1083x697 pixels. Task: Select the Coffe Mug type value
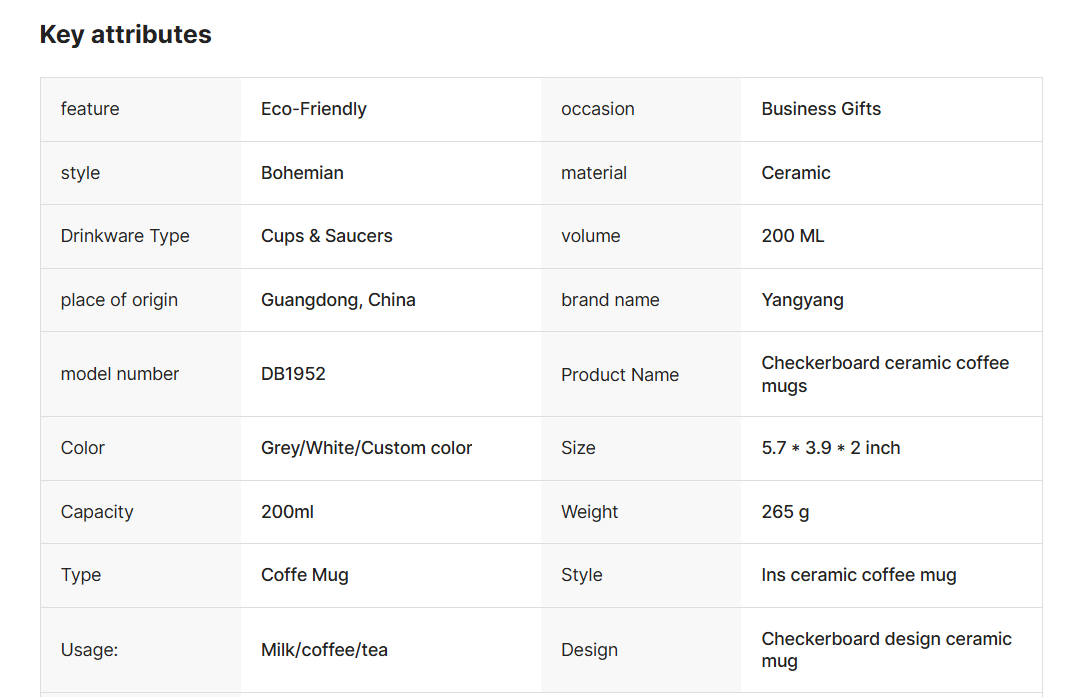[x=305, y=575]
